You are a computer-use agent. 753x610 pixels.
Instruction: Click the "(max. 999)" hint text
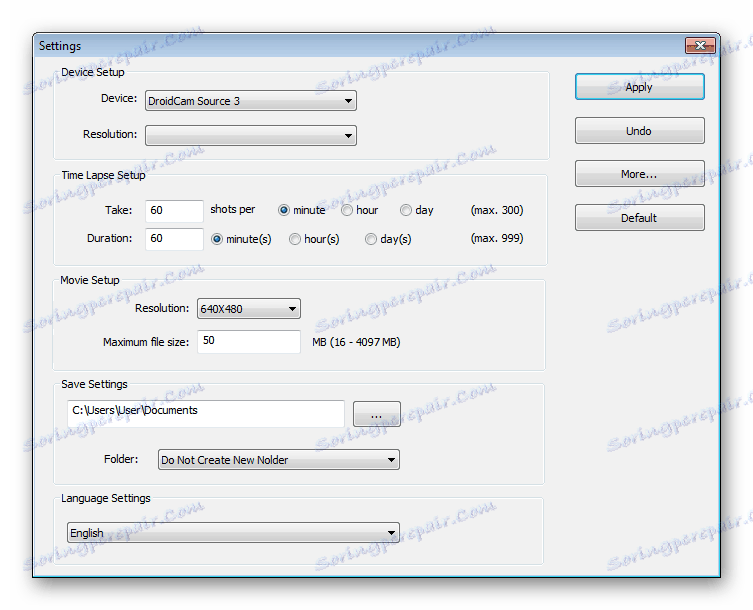click(x=497, y=238)
